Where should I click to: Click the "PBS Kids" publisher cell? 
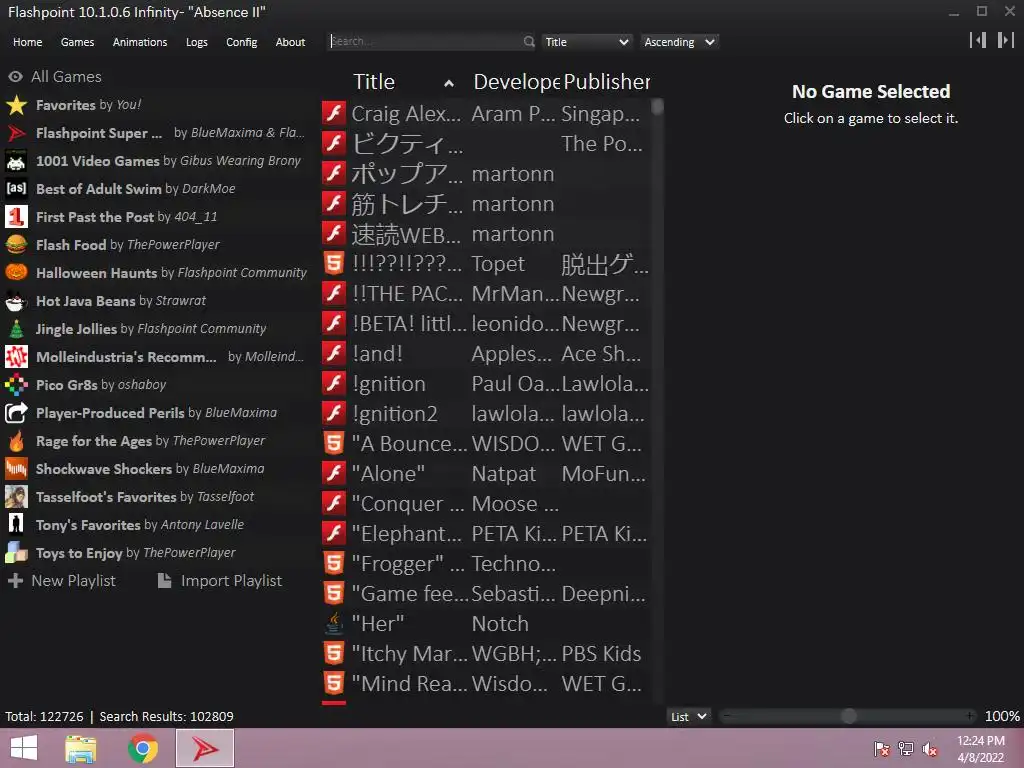[x=601, y=654]
